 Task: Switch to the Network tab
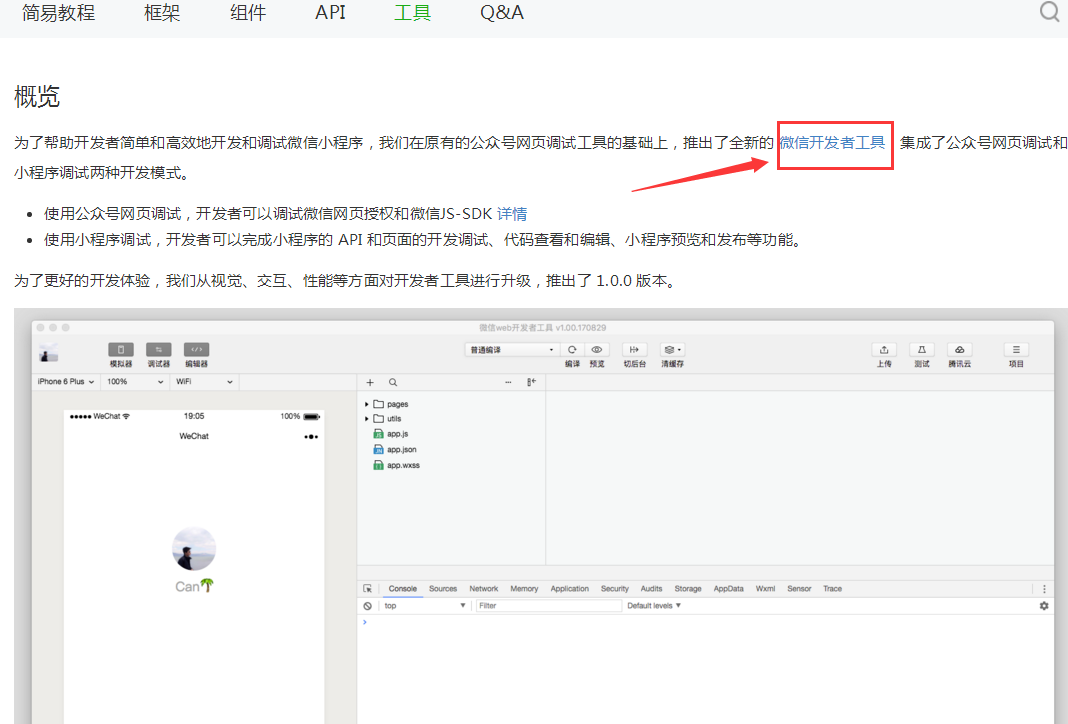tap(484, 588)
